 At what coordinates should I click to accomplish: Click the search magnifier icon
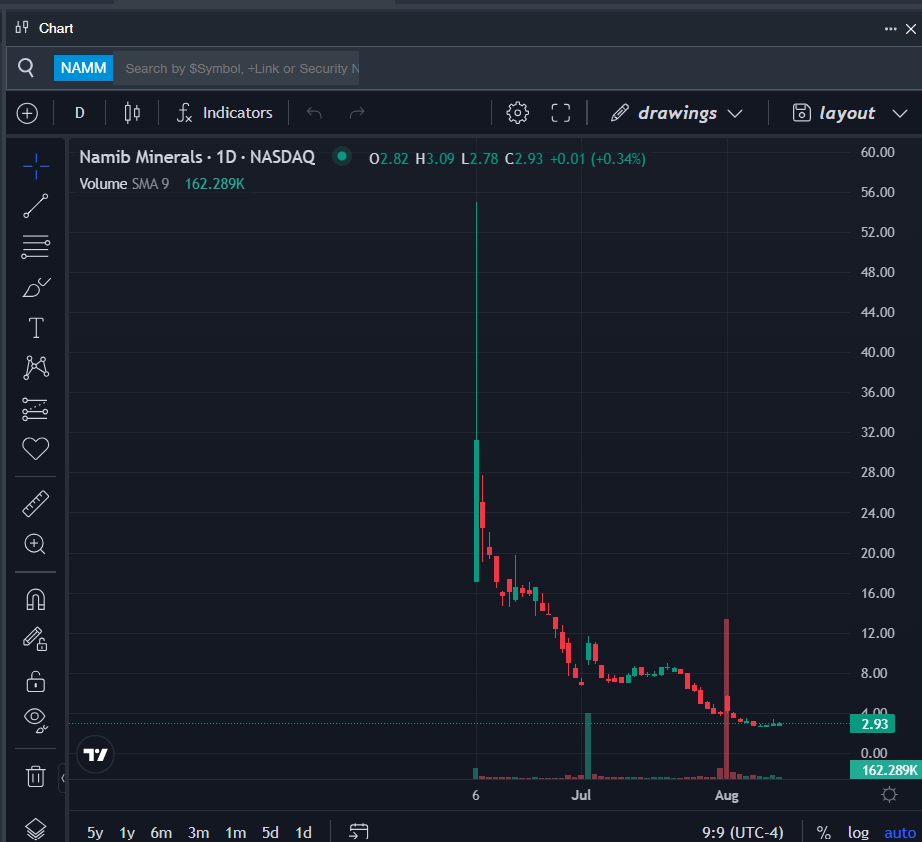click(x=26, y=68)
